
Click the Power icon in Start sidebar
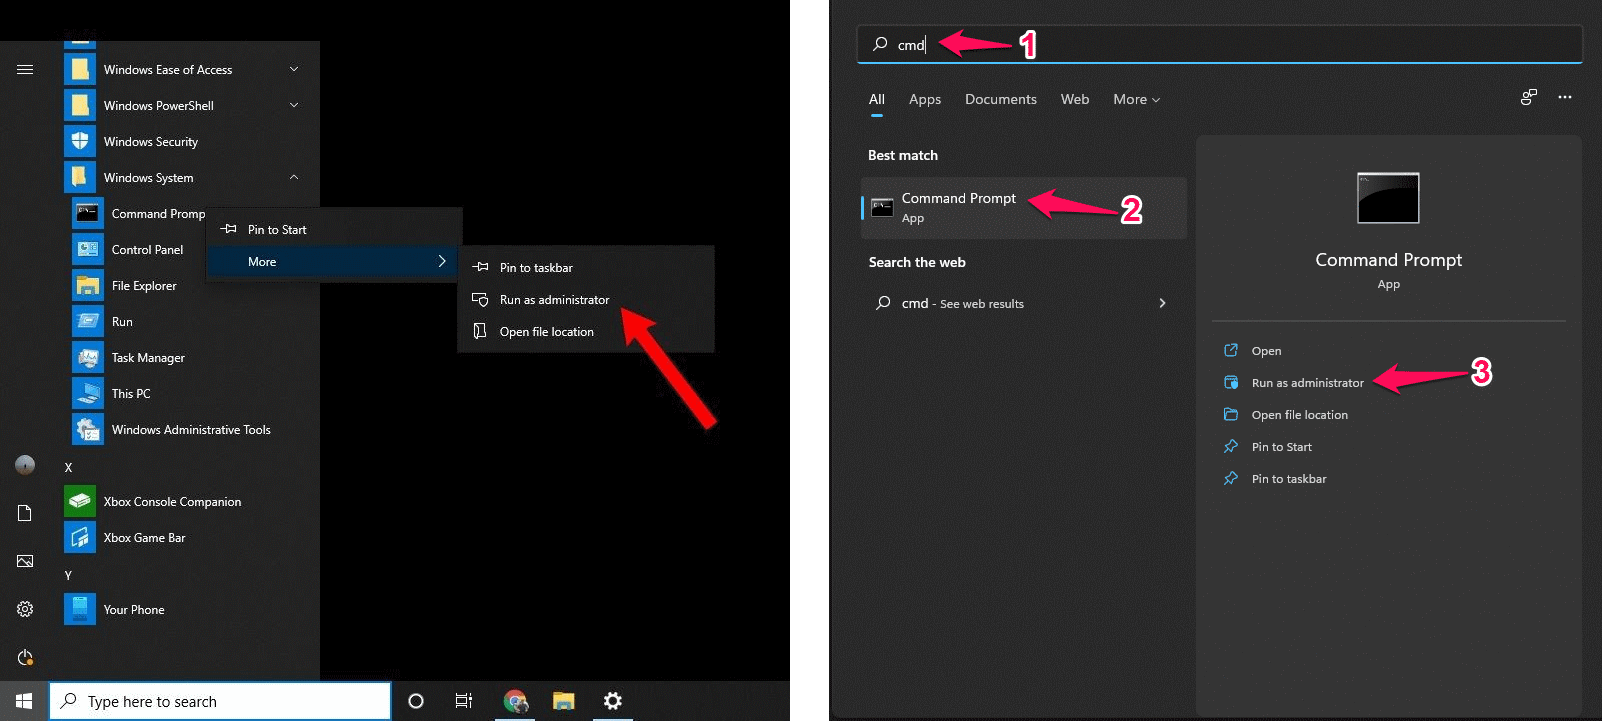click(25, 657)
